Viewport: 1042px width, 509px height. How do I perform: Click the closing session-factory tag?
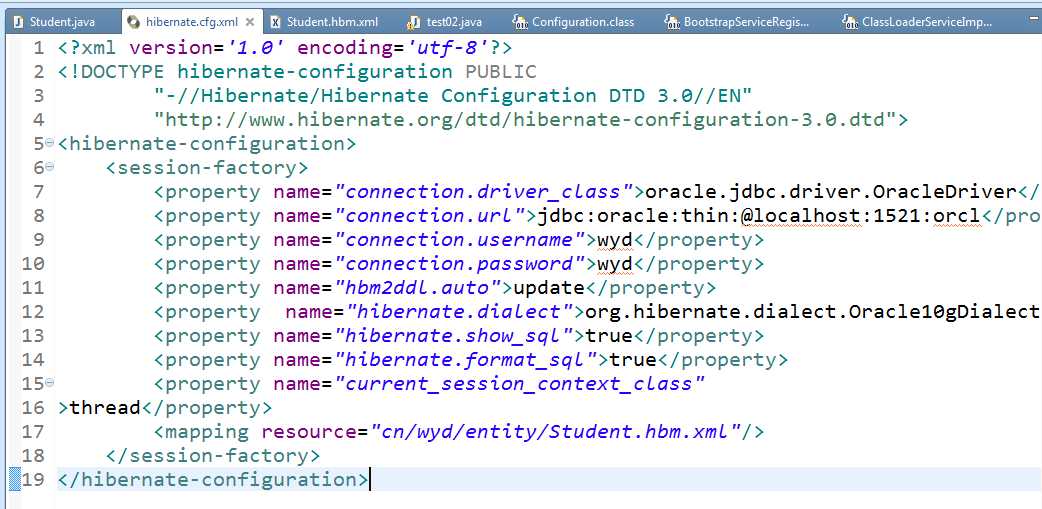click(x=213, y=455)
